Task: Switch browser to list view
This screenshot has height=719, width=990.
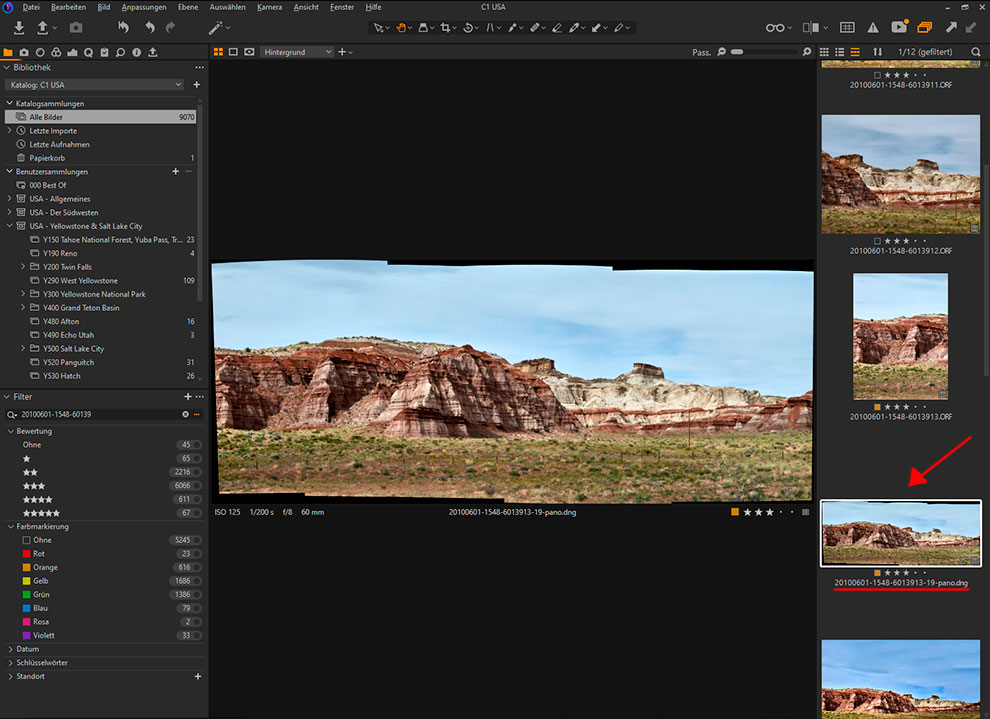Action: click(840, 52)
